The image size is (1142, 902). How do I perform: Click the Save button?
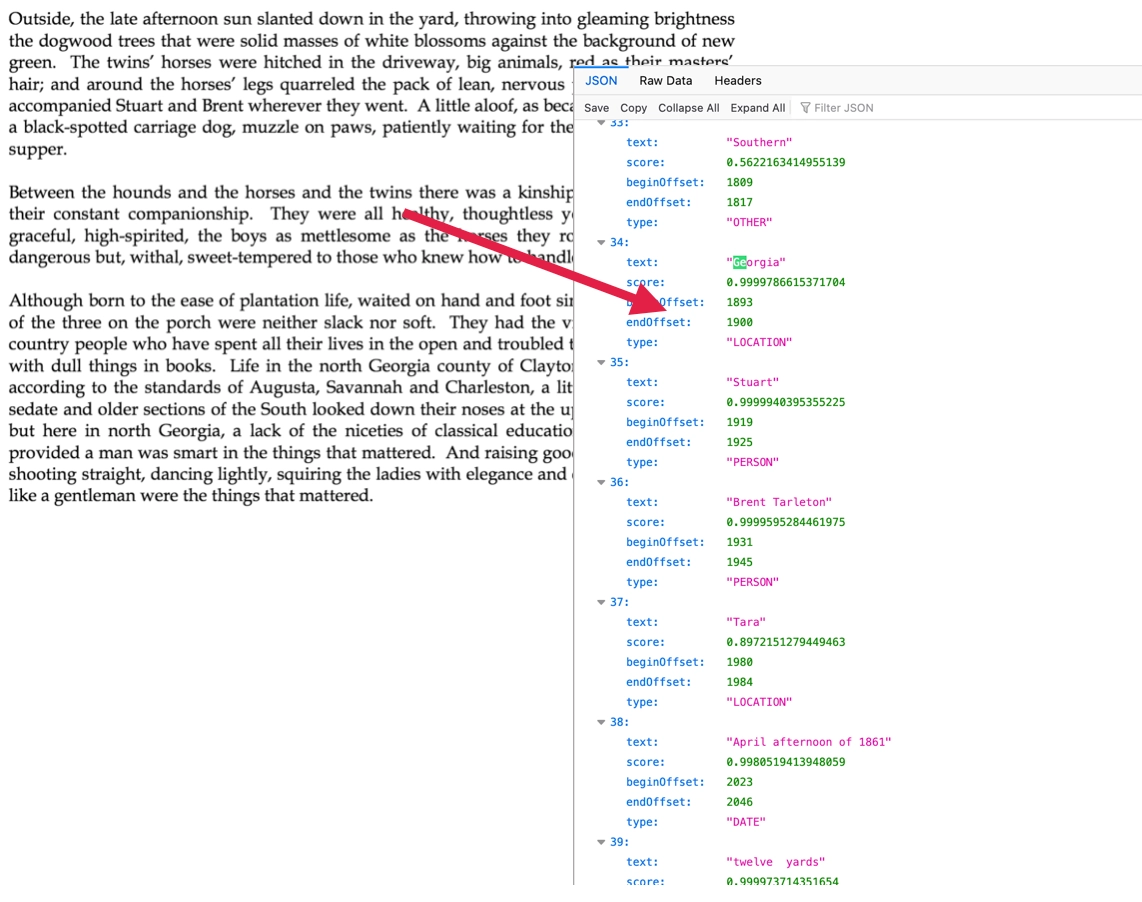(596, 108)
